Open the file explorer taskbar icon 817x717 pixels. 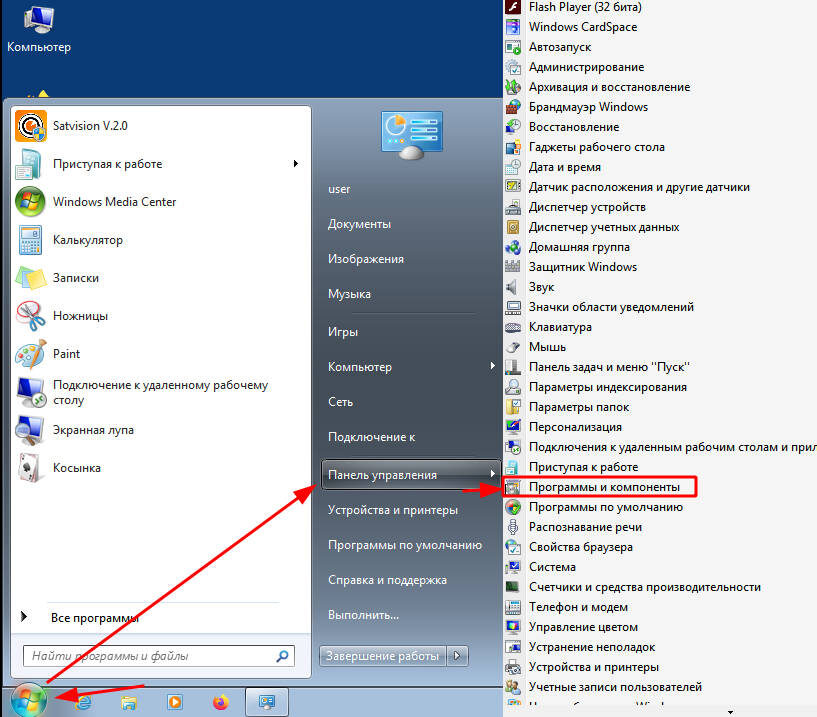[x=129, y=702]
